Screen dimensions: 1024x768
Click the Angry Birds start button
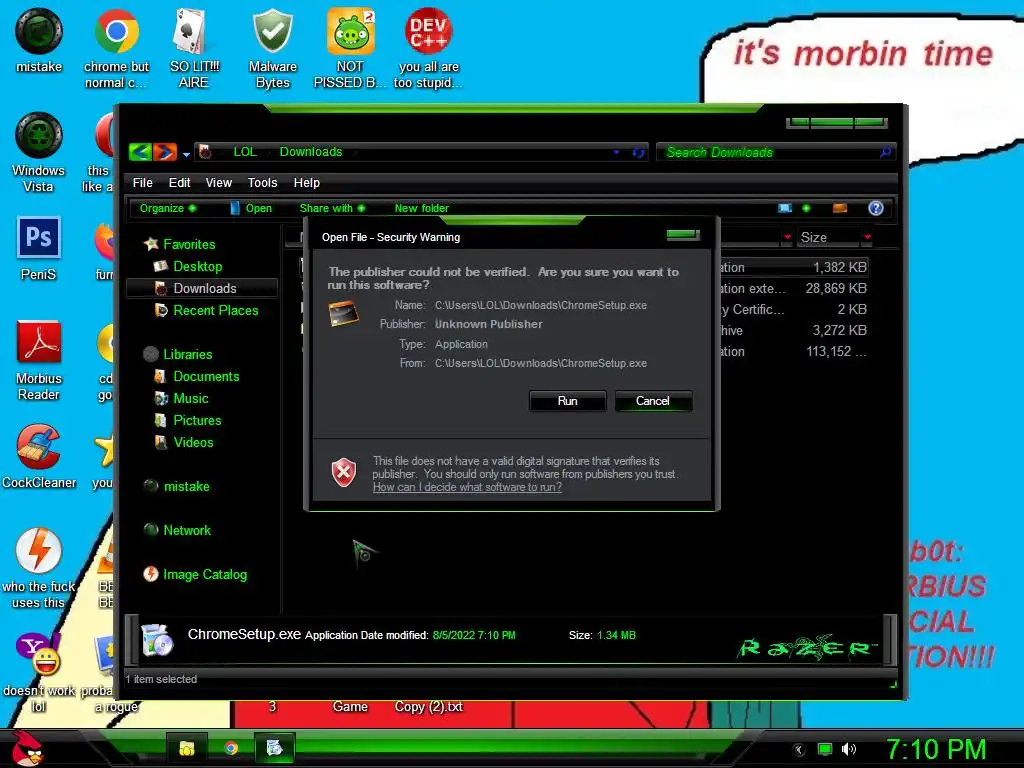(x=26, y=748)
